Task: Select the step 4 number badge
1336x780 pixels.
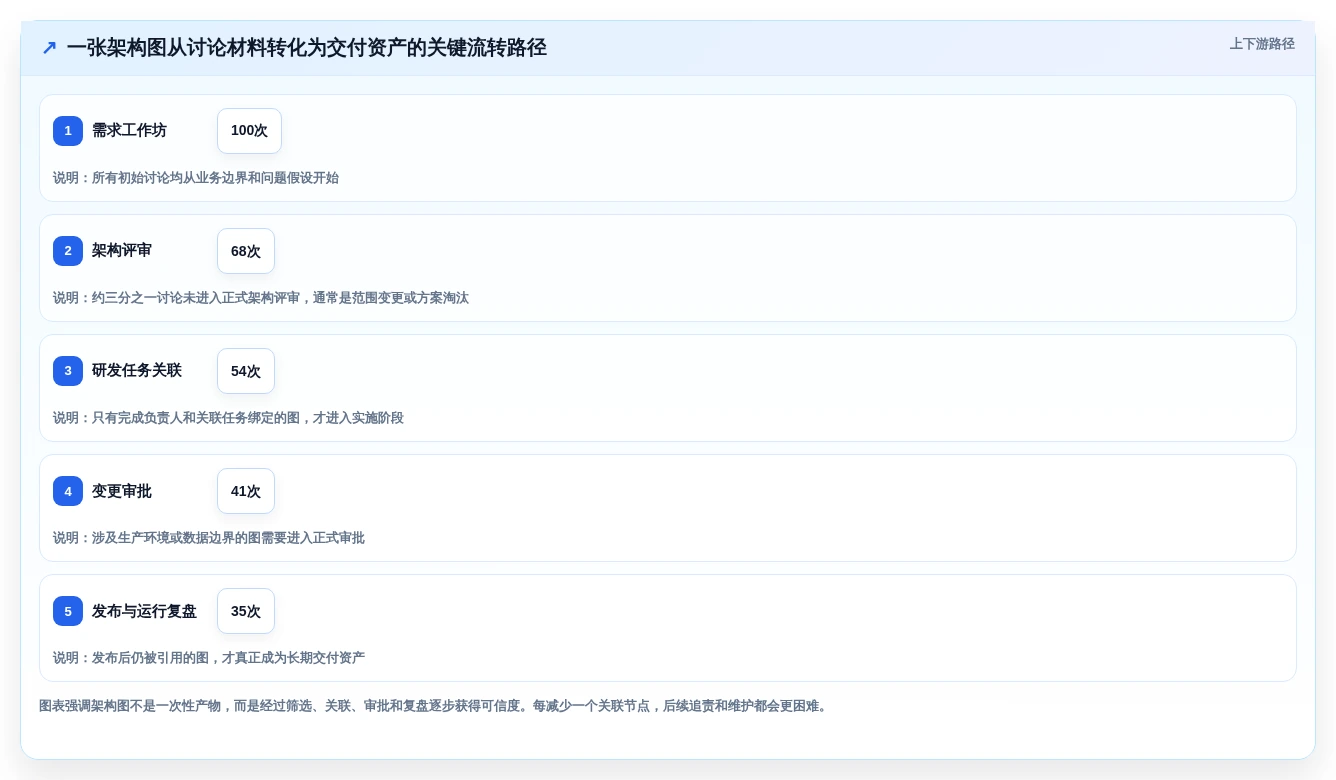Action: [68, 491]
